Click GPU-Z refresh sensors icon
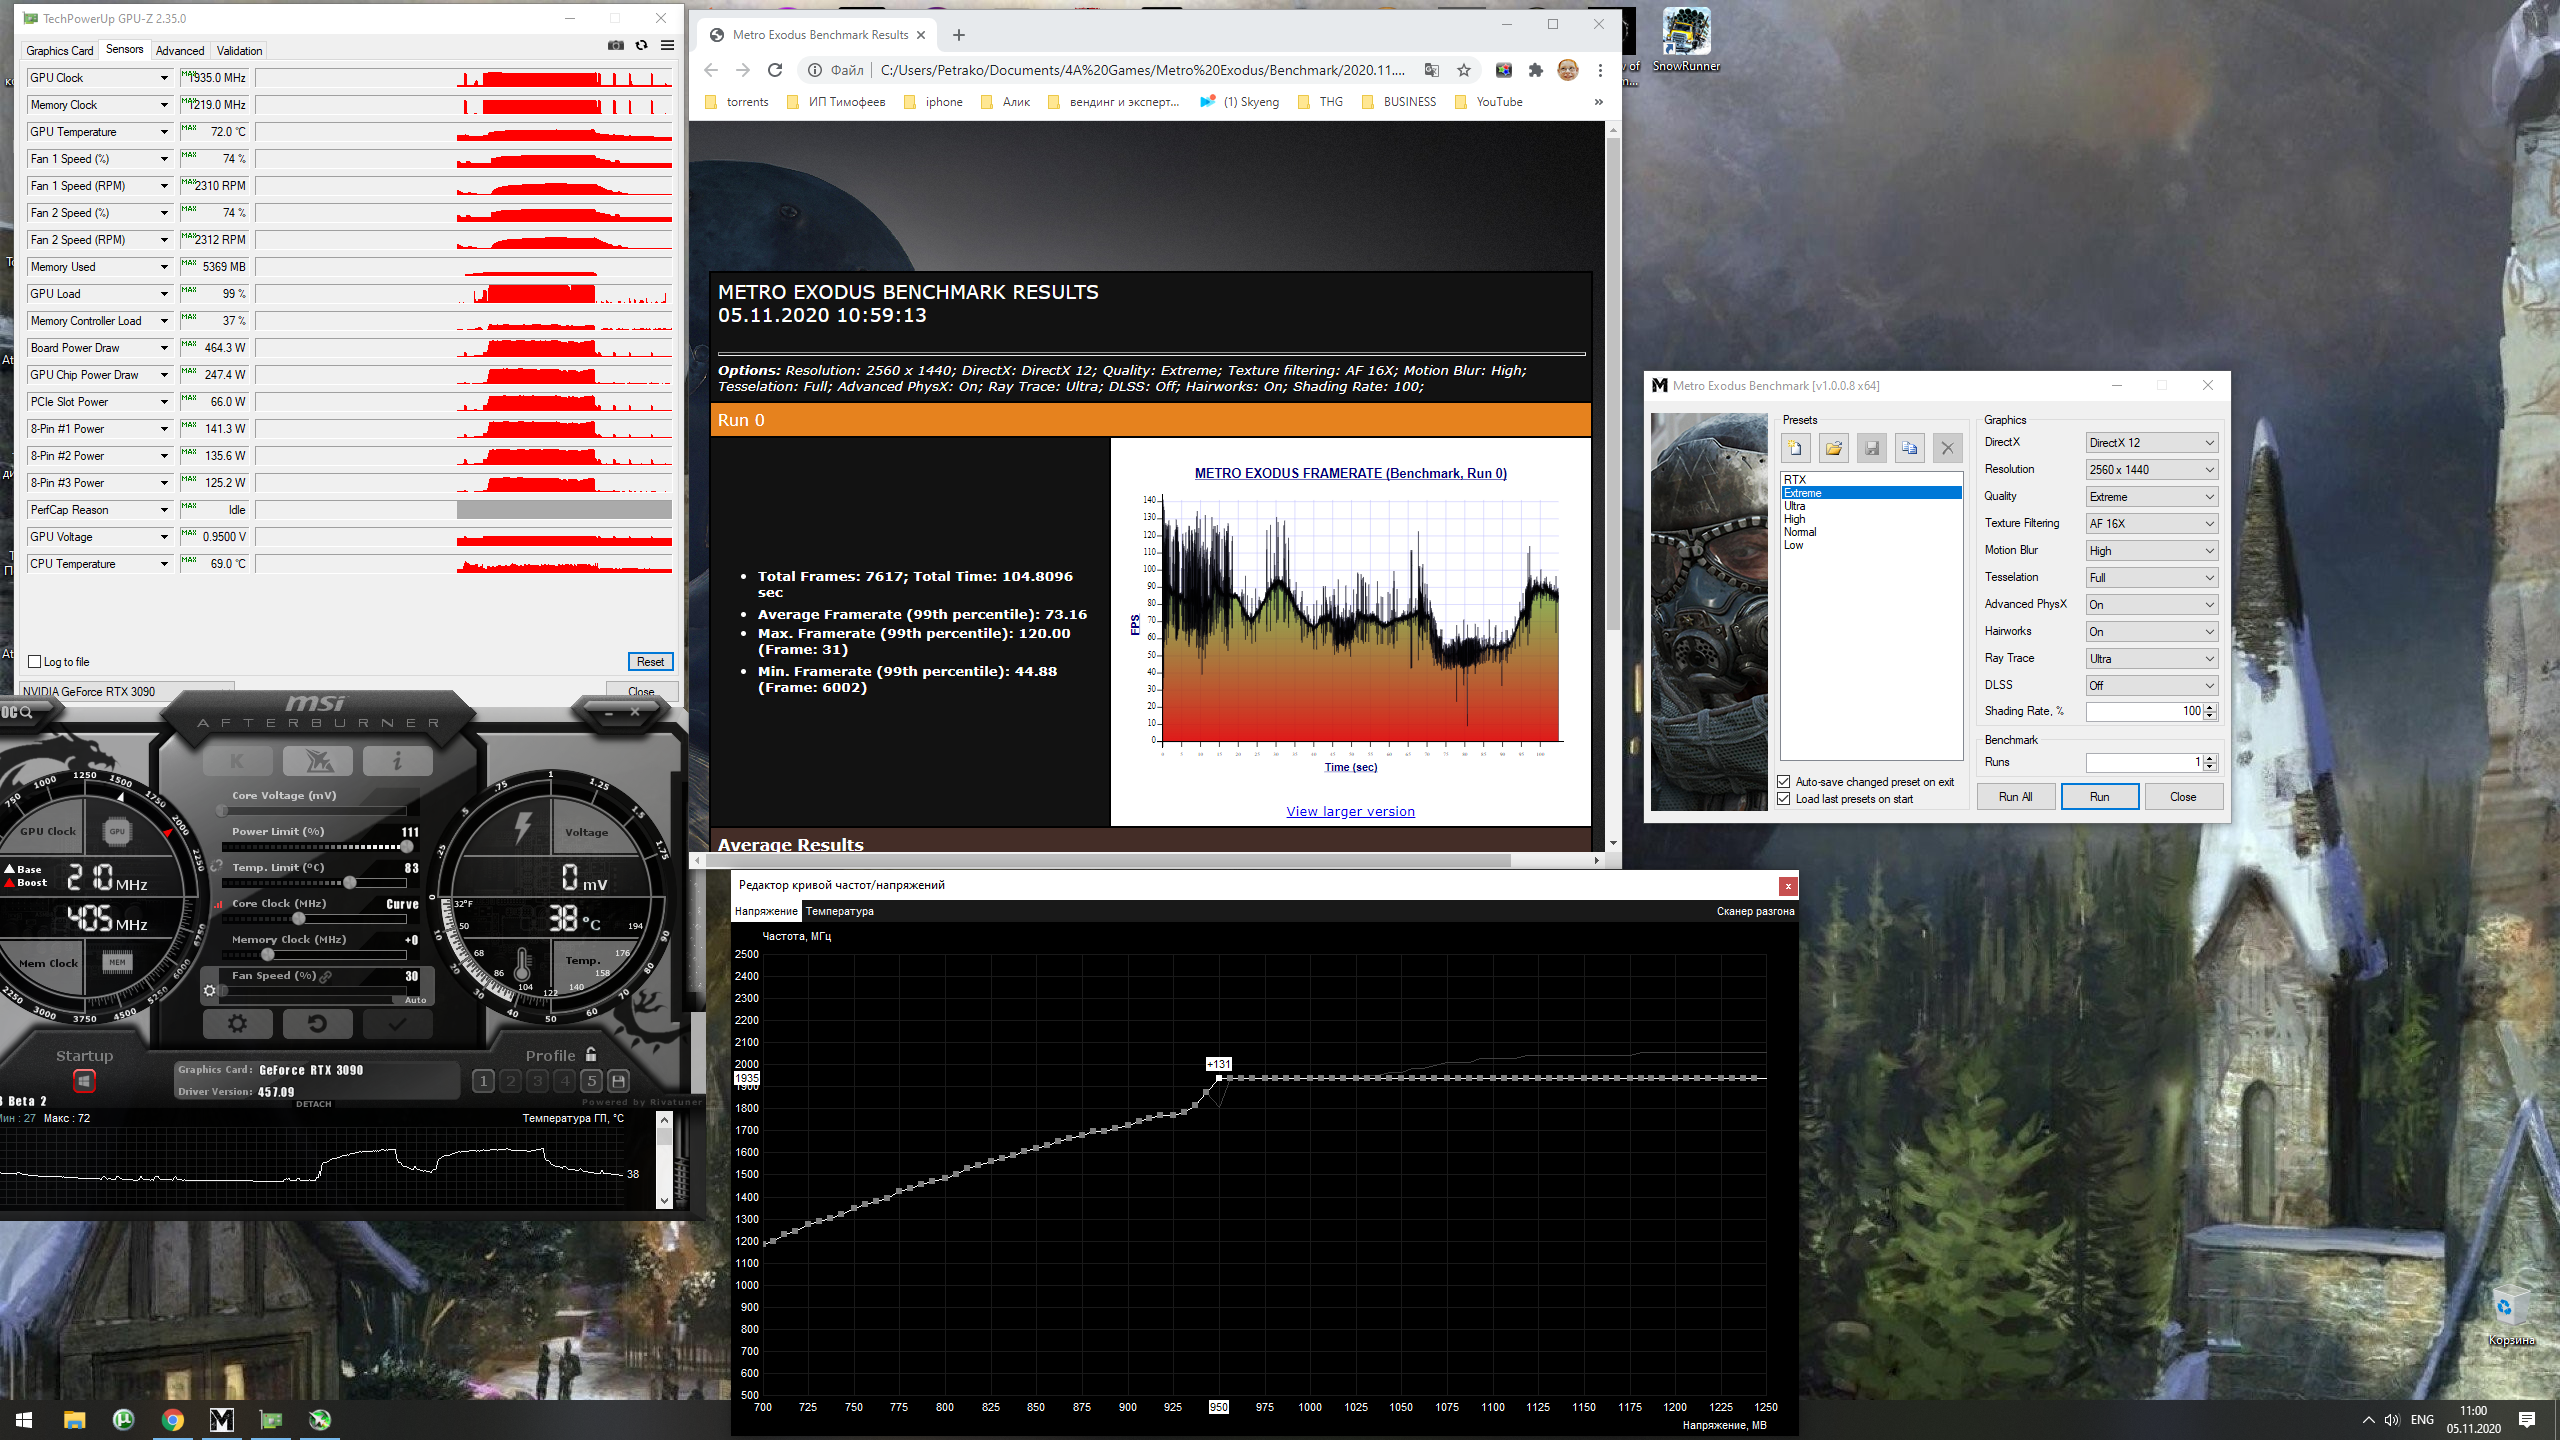Viewport: 2560px width, 1440px height. coord(642,45)
